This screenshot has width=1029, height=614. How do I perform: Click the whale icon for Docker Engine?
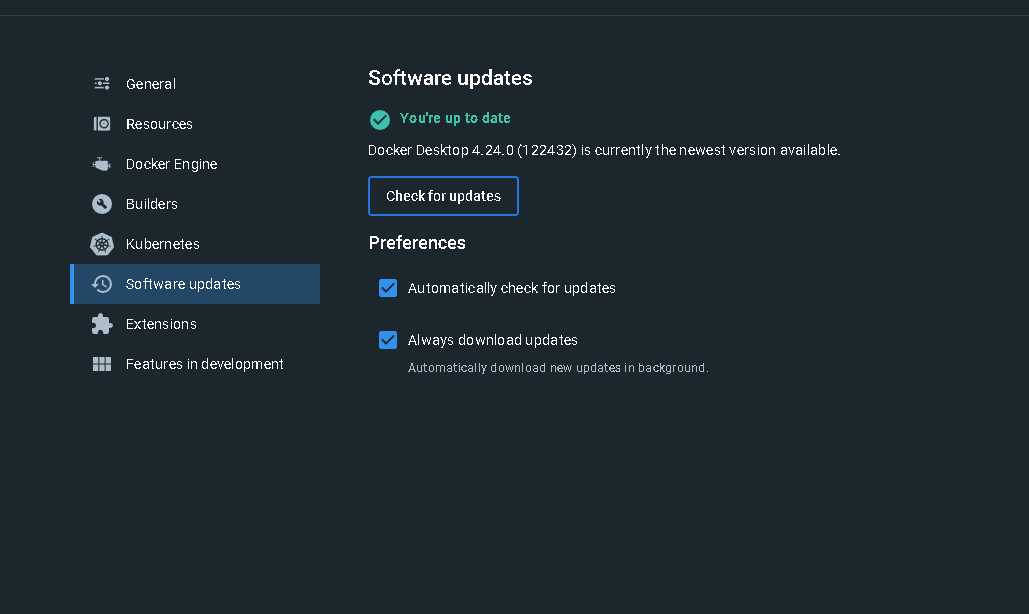(x=102, y=164)
